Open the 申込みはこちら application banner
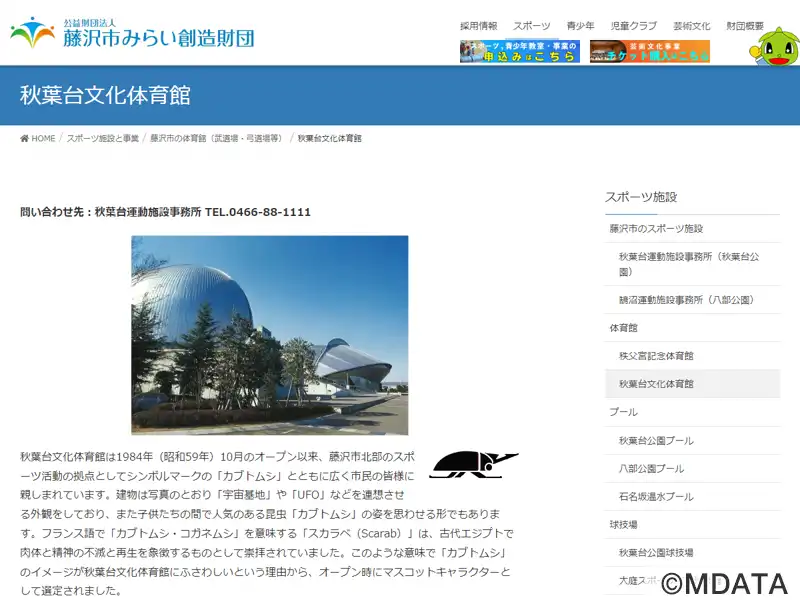800x600 pixels. 520,51
